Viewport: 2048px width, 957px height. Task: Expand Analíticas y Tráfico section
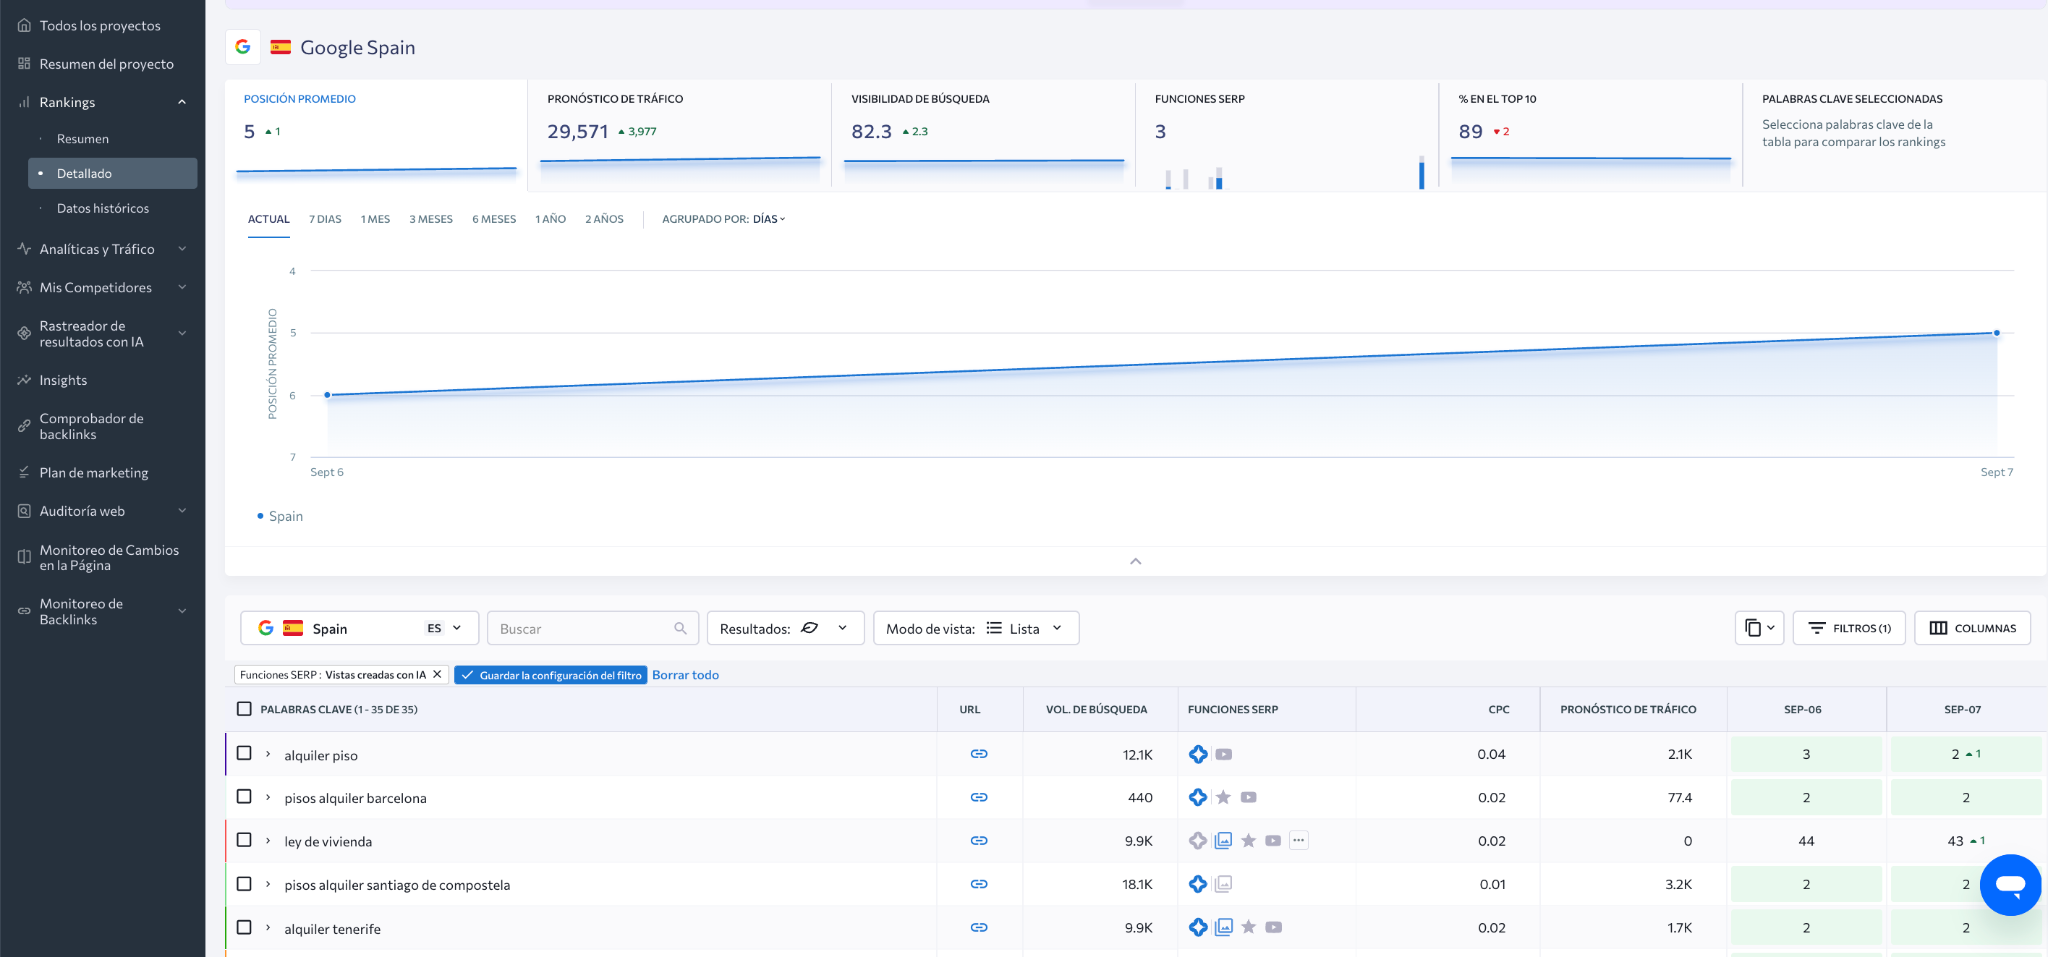tap(182, 249)
